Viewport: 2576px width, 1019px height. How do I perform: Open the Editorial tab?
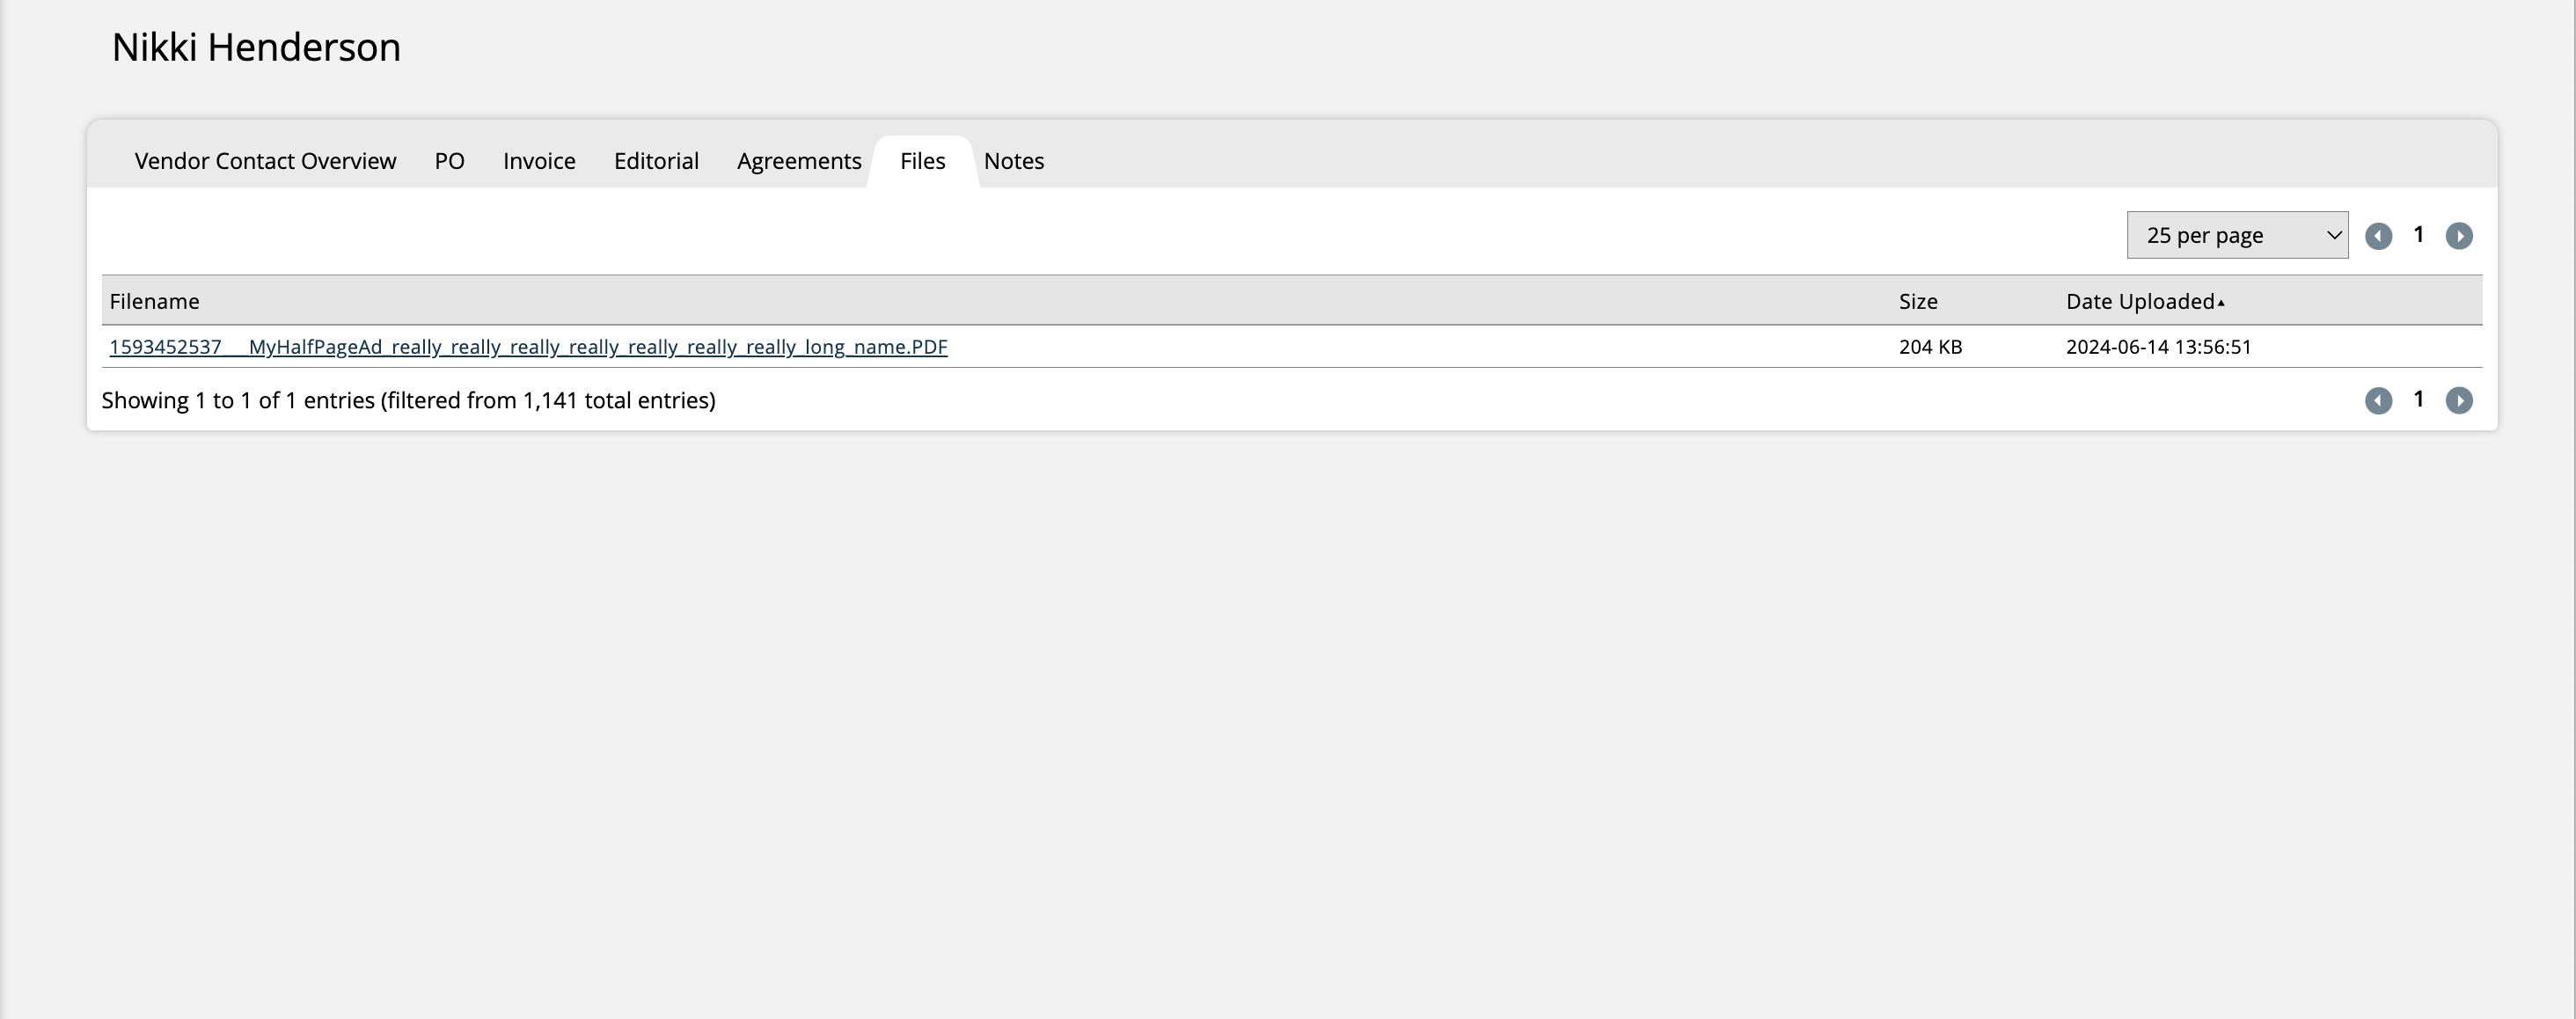(656, 161)
